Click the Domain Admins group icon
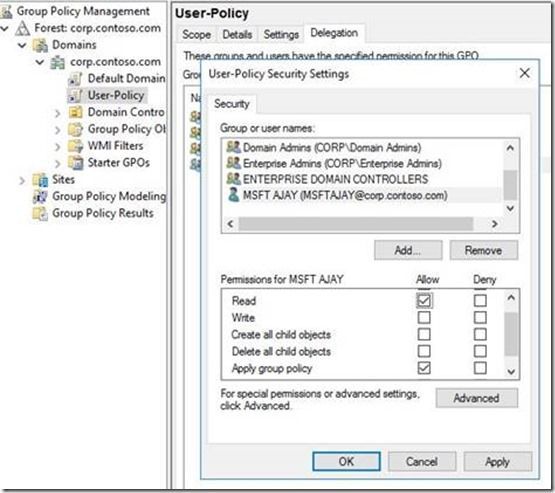Viewport: 555px width, 493px height. click(233, 147)
